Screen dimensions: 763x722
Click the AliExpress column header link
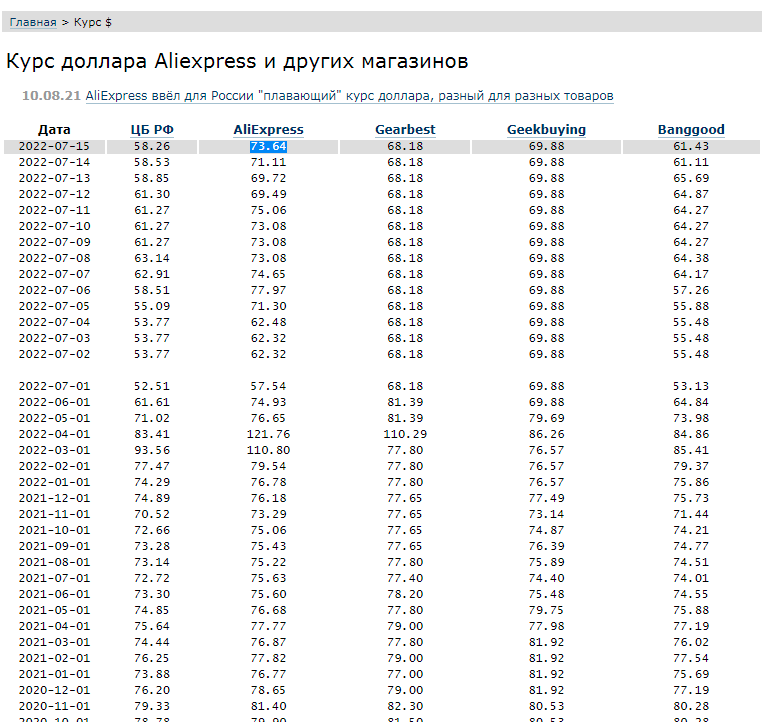tap(269, 130)
